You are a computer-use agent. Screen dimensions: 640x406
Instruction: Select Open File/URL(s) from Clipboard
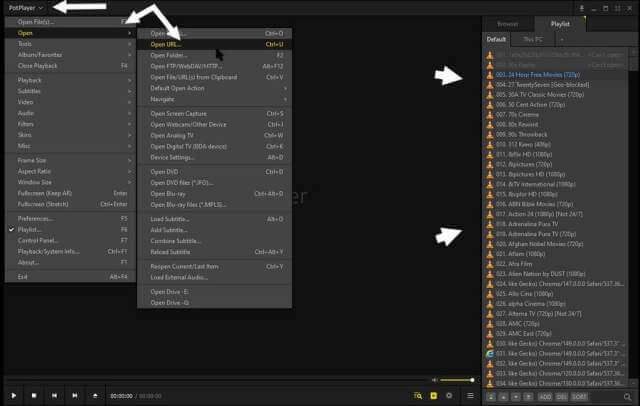coord(214,77)
